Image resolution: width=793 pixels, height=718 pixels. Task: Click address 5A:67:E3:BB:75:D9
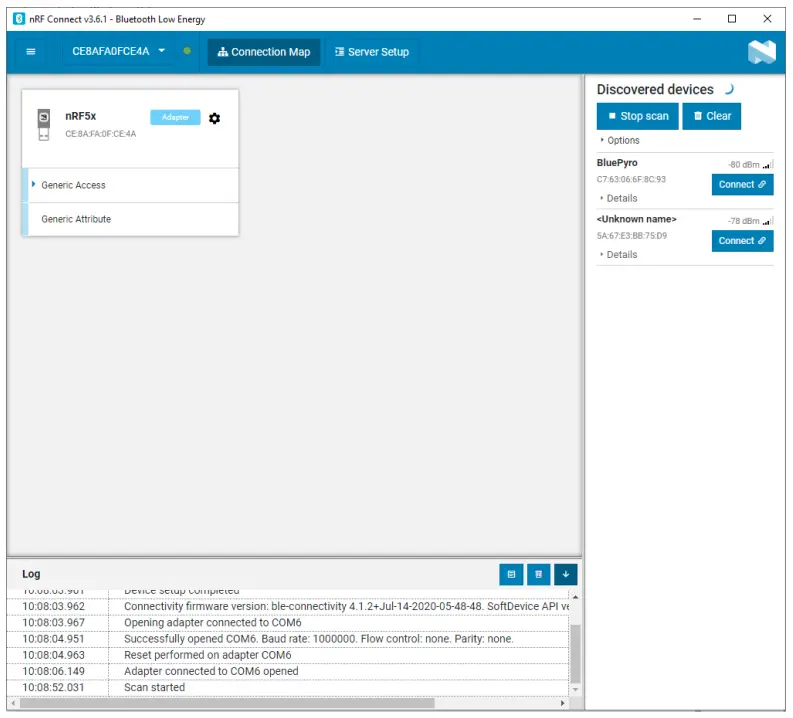pos(632,236)
